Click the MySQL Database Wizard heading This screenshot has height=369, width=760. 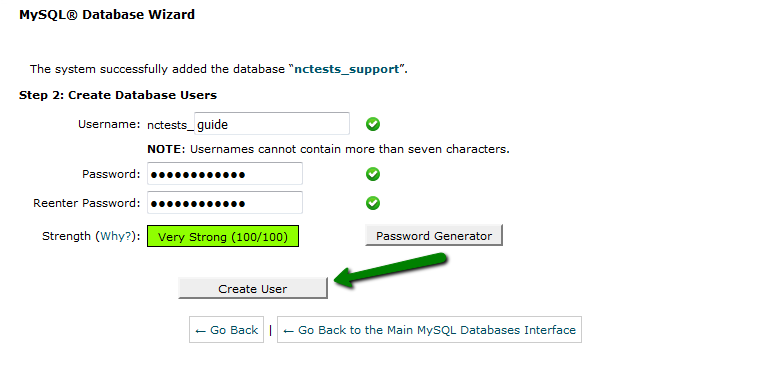pos(107,15)
